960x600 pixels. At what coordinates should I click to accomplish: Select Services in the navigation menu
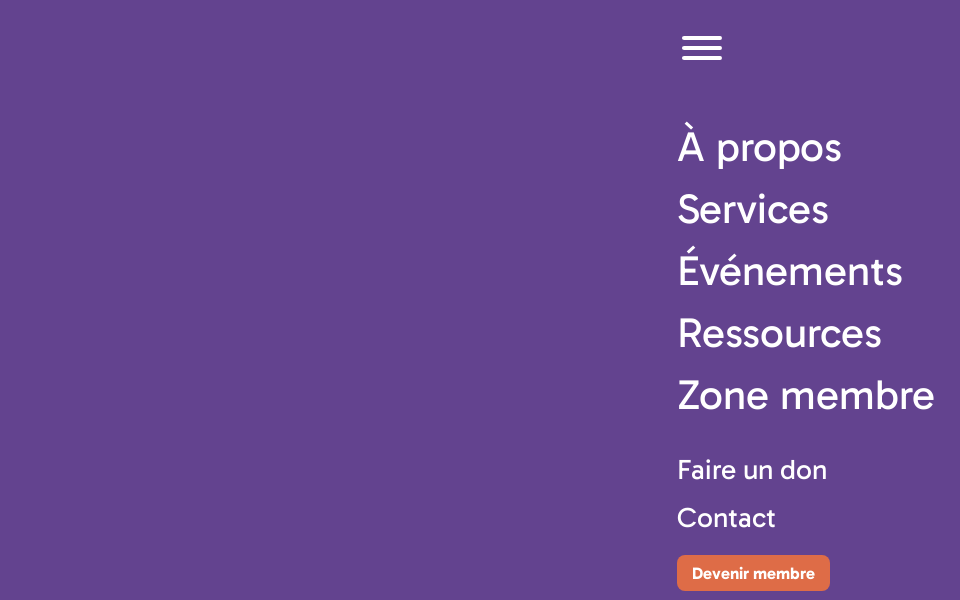(753, 210)
